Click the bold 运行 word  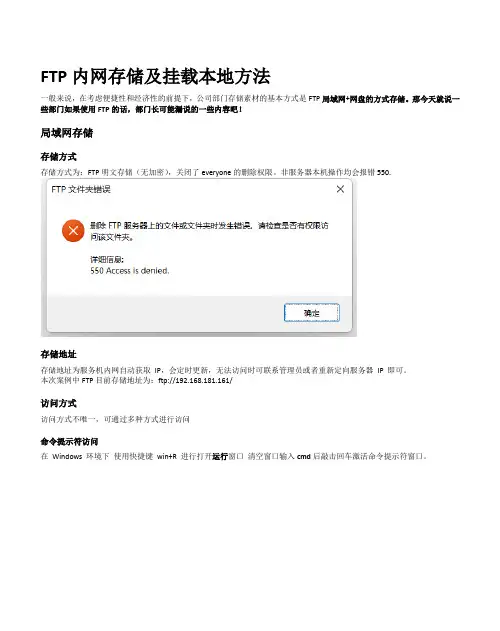(x=220, y=456)
